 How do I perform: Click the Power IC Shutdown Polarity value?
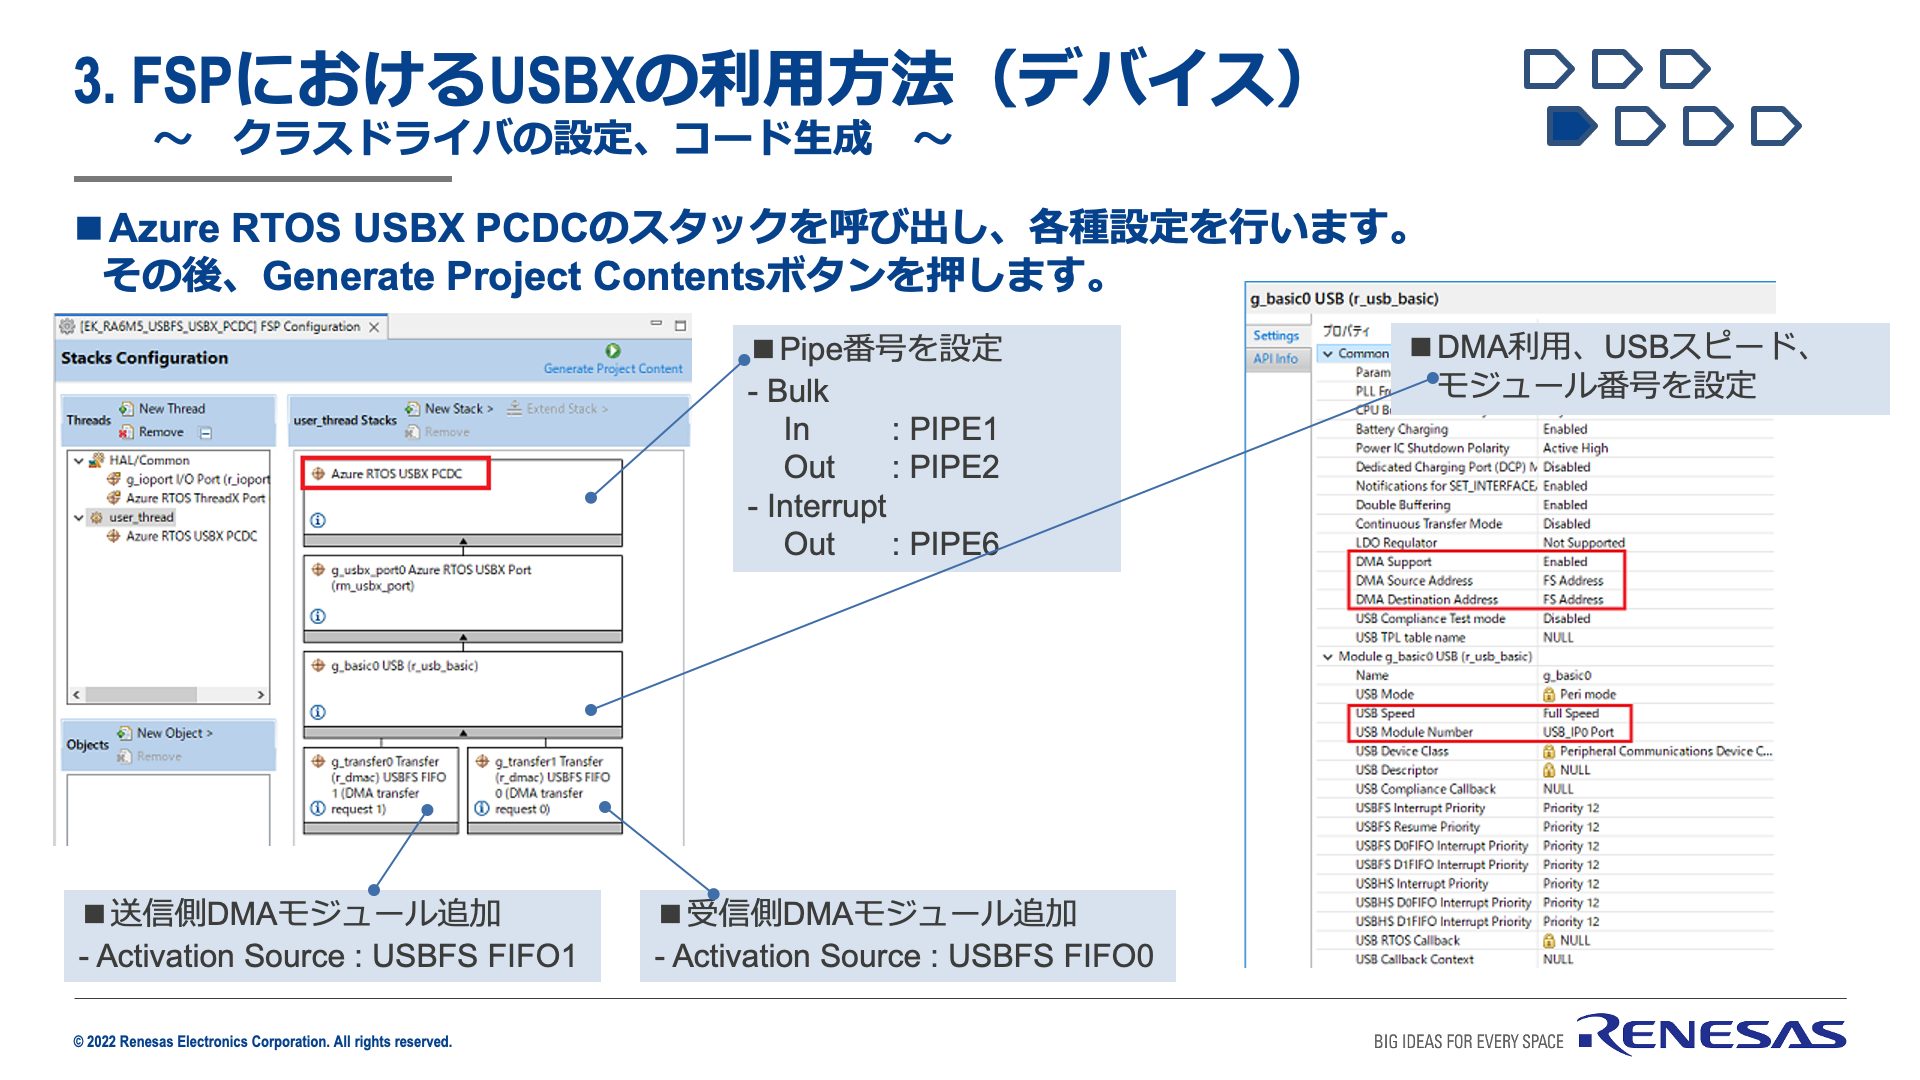click(x=1576, y=448)
